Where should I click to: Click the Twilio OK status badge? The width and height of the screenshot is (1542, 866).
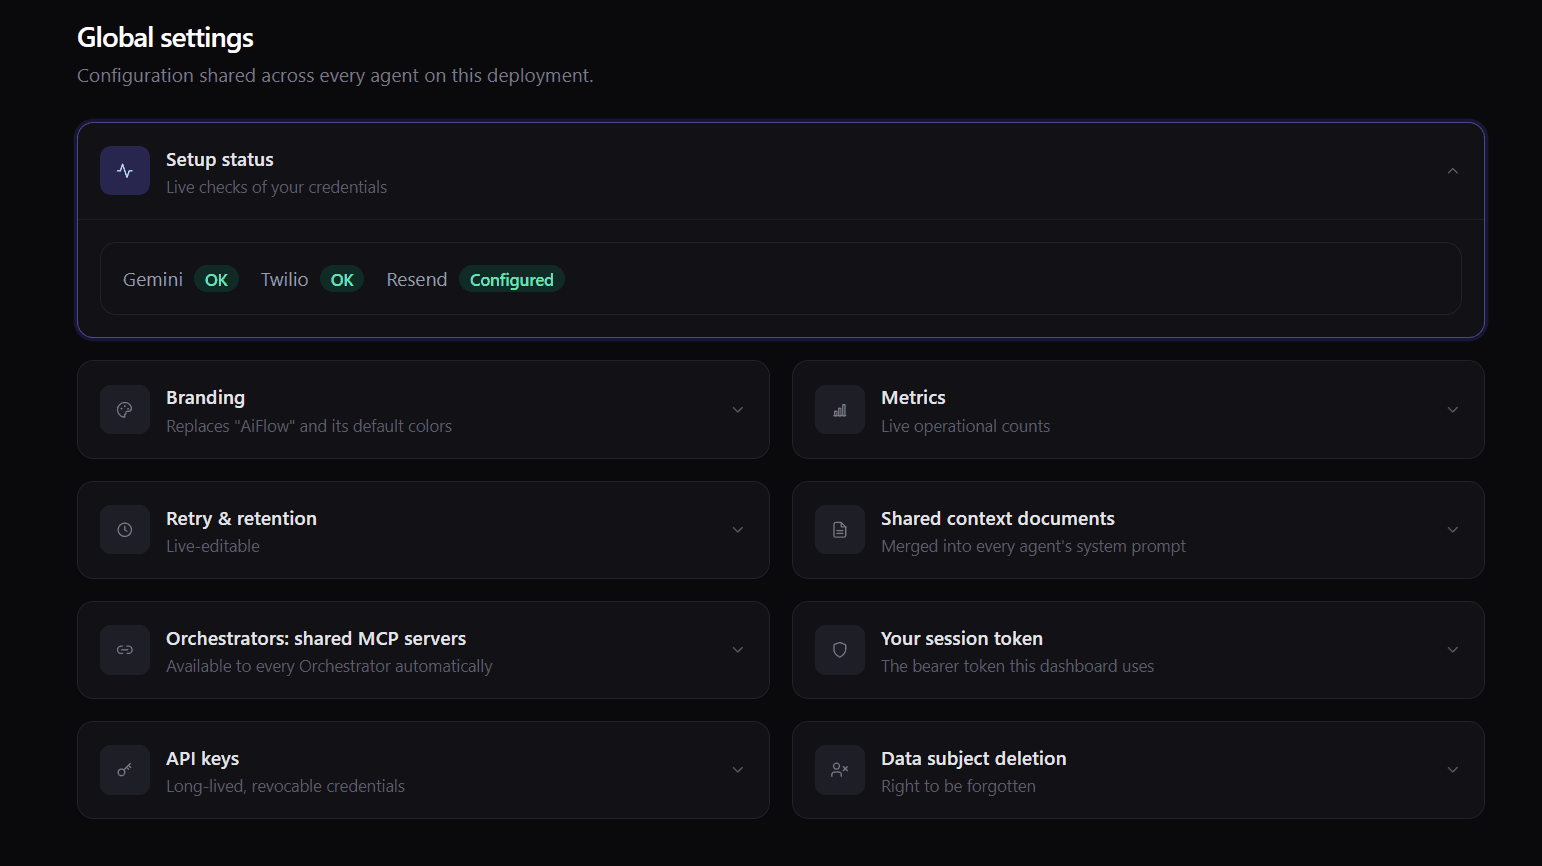342,280
